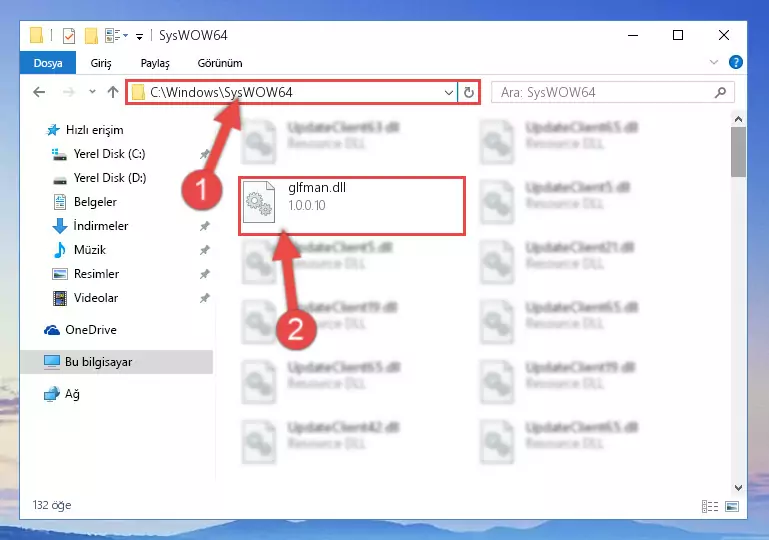Click the vertical scrollbar thumb
Viewport: 769px width, 540px height.
738,152
